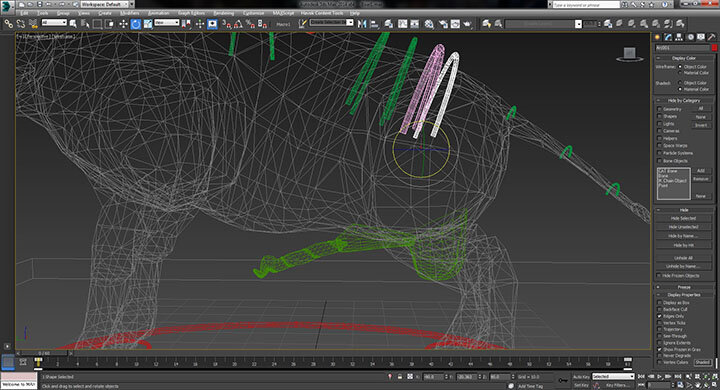Image resolution: width=720 pixels, height=390 pixels.
Task: Open the Material Editor icon
Action: [429, 24]
